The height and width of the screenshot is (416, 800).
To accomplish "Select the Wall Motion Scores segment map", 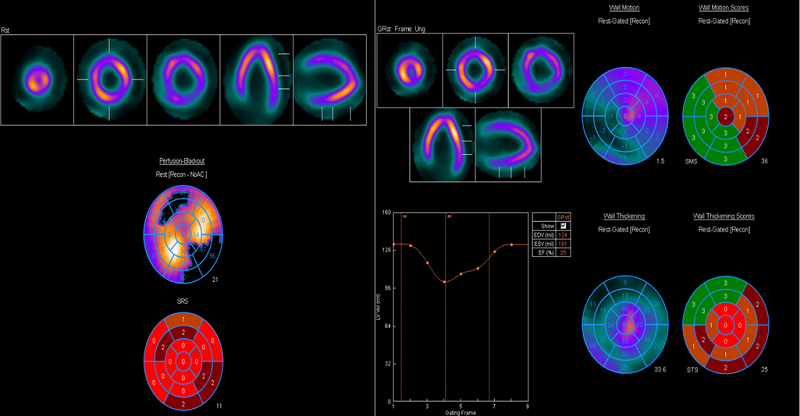I will coord(725,115).
